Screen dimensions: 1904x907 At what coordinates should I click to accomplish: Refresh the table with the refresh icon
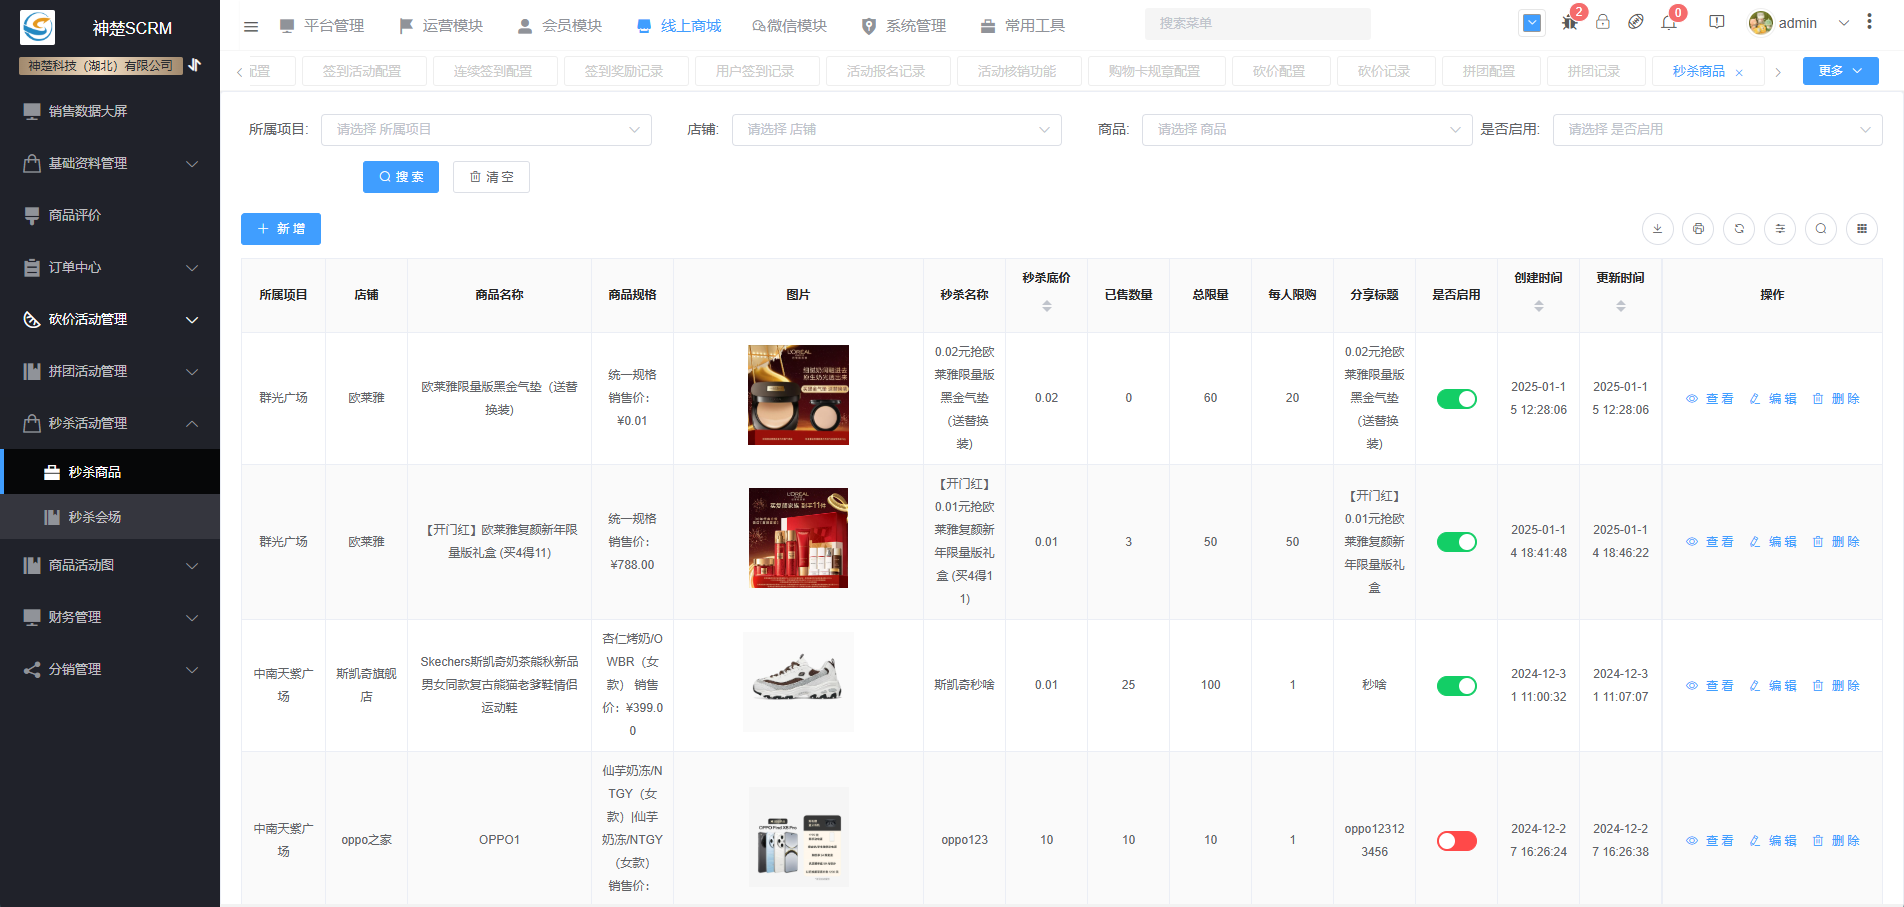point(1739,229)
